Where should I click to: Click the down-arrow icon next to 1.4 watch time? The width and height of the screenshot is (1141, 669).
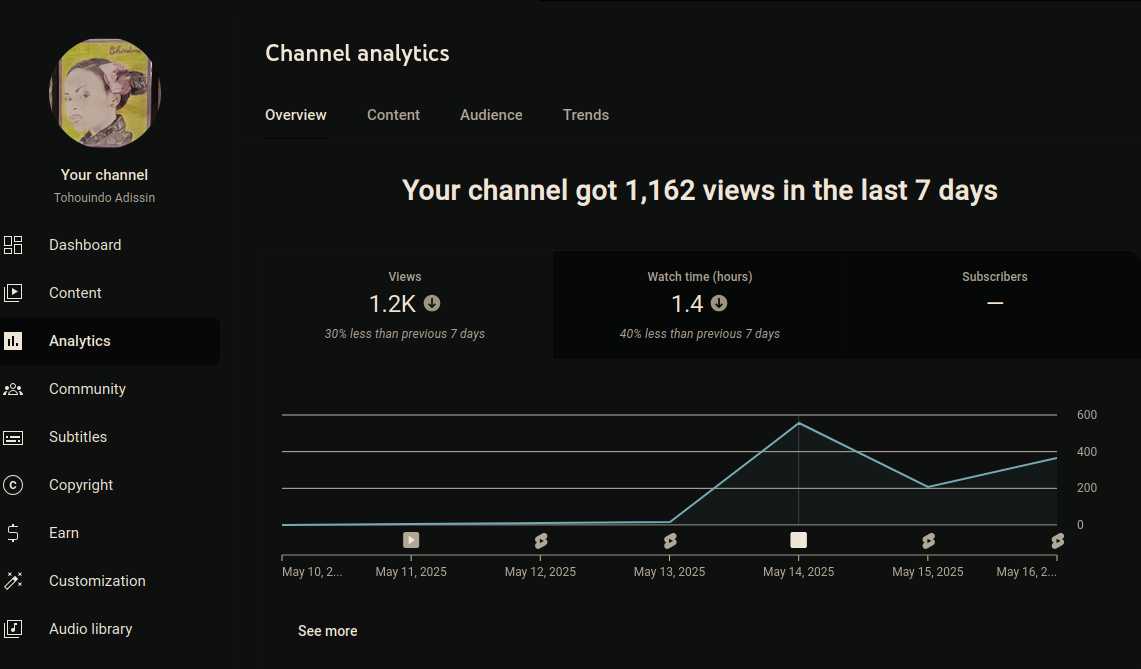click(x=719, y=303)
